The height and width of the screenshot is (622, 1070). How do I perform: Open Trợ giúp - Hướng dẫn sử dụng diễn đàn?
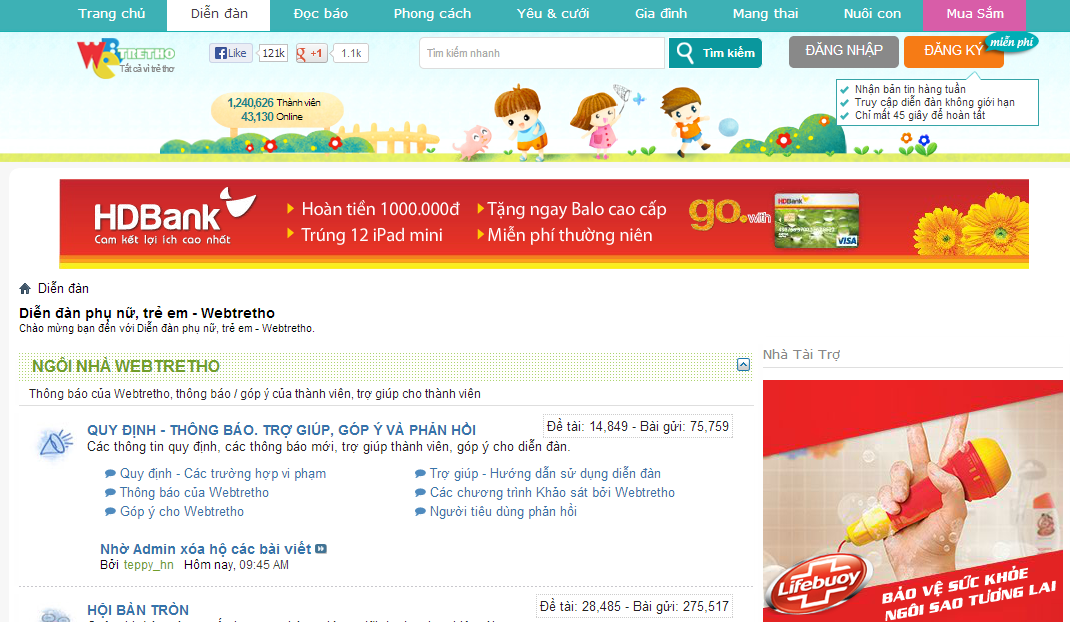(545, 473)
